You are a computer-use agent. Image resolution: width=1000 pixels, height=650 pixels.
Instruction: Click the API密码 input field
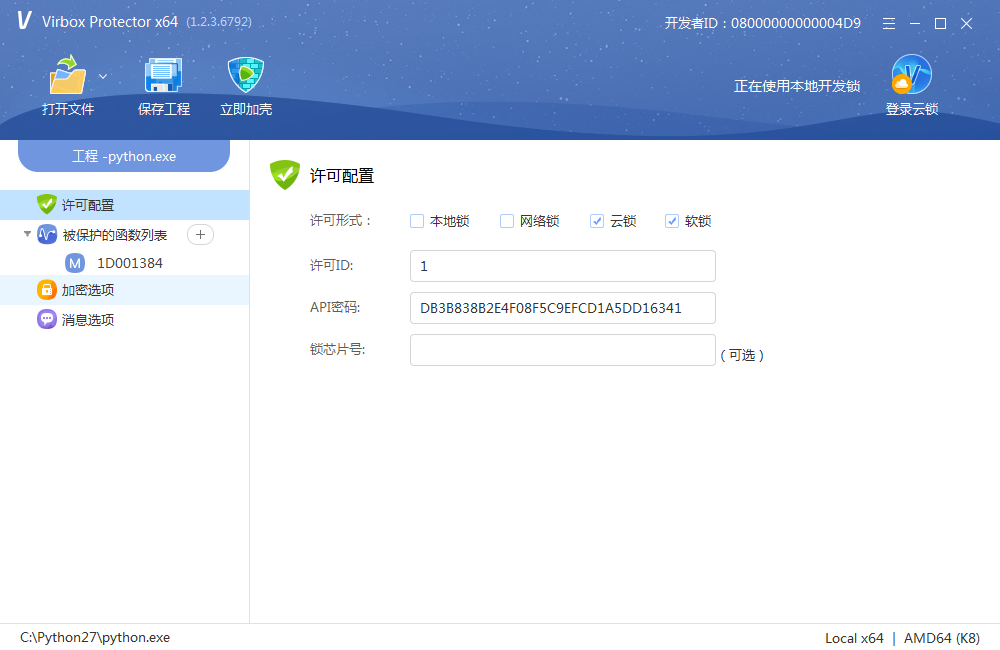(562, 308)
